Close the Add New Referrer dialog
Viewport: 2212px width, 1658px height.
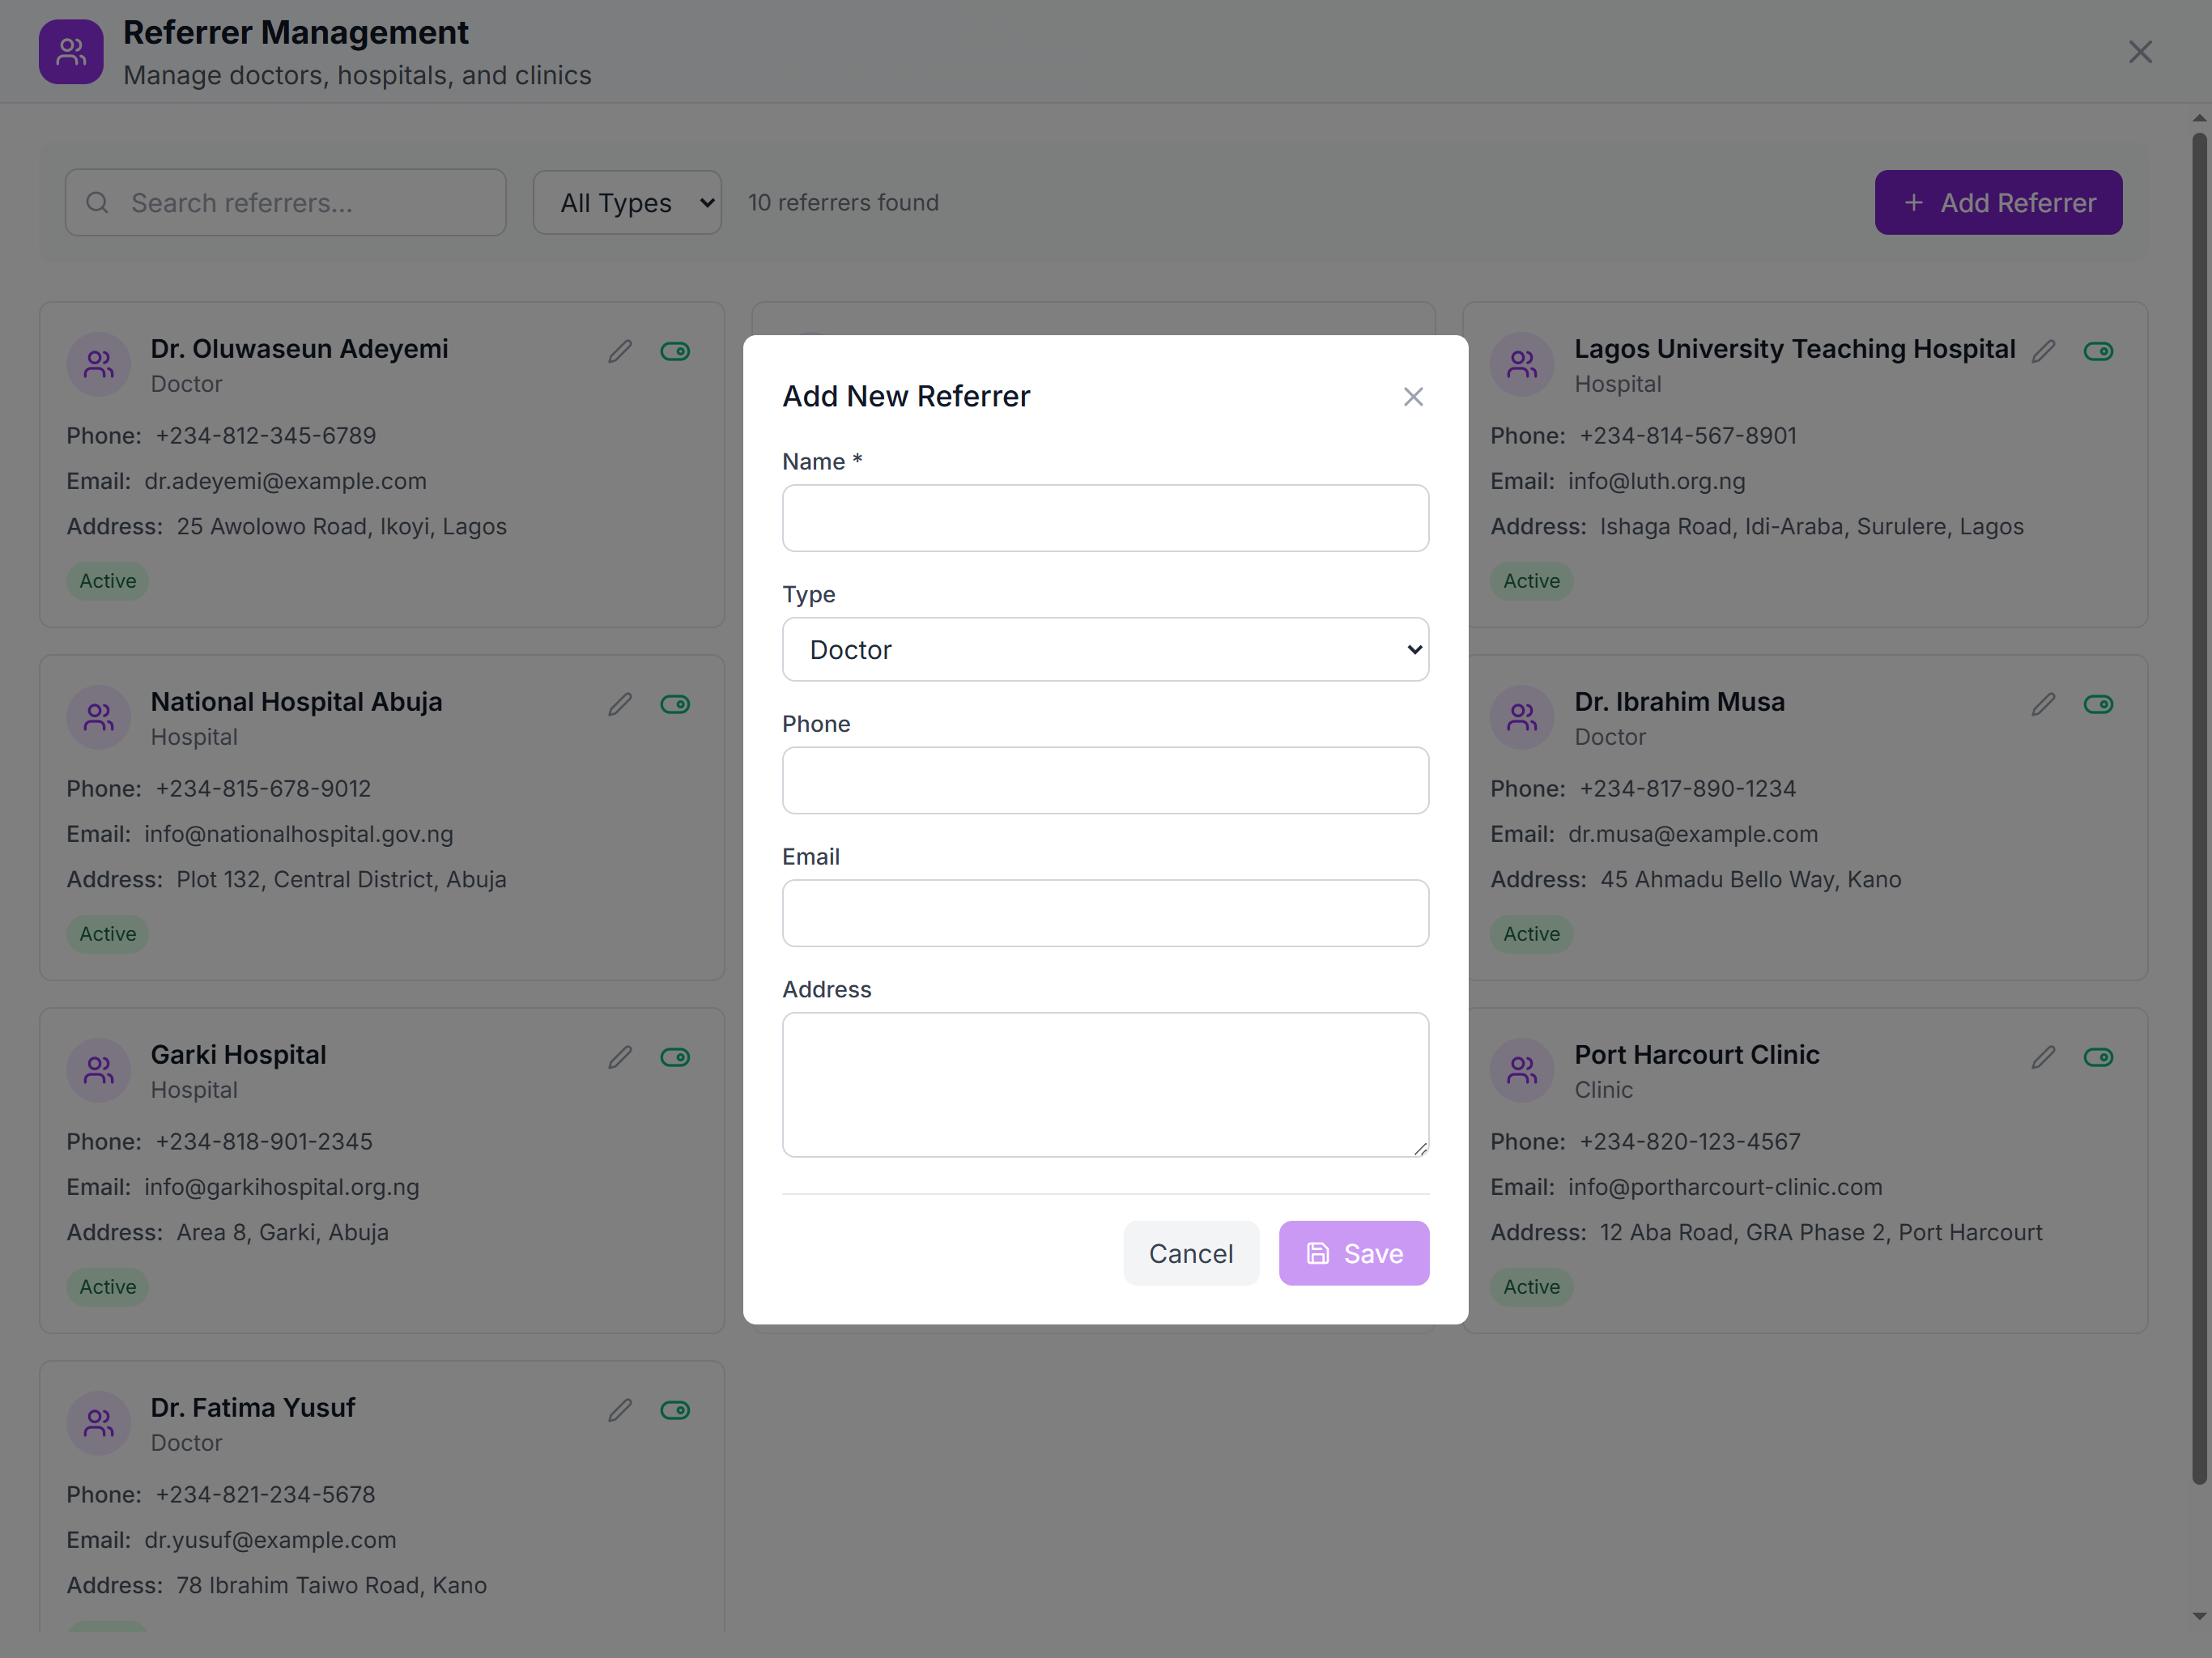coord(1412,397)
